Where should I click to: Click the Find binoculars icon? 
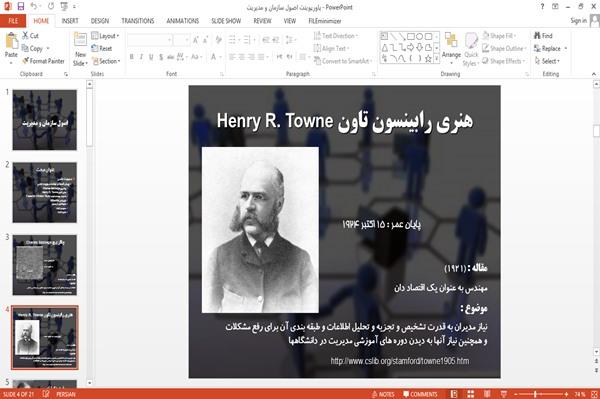537,36
